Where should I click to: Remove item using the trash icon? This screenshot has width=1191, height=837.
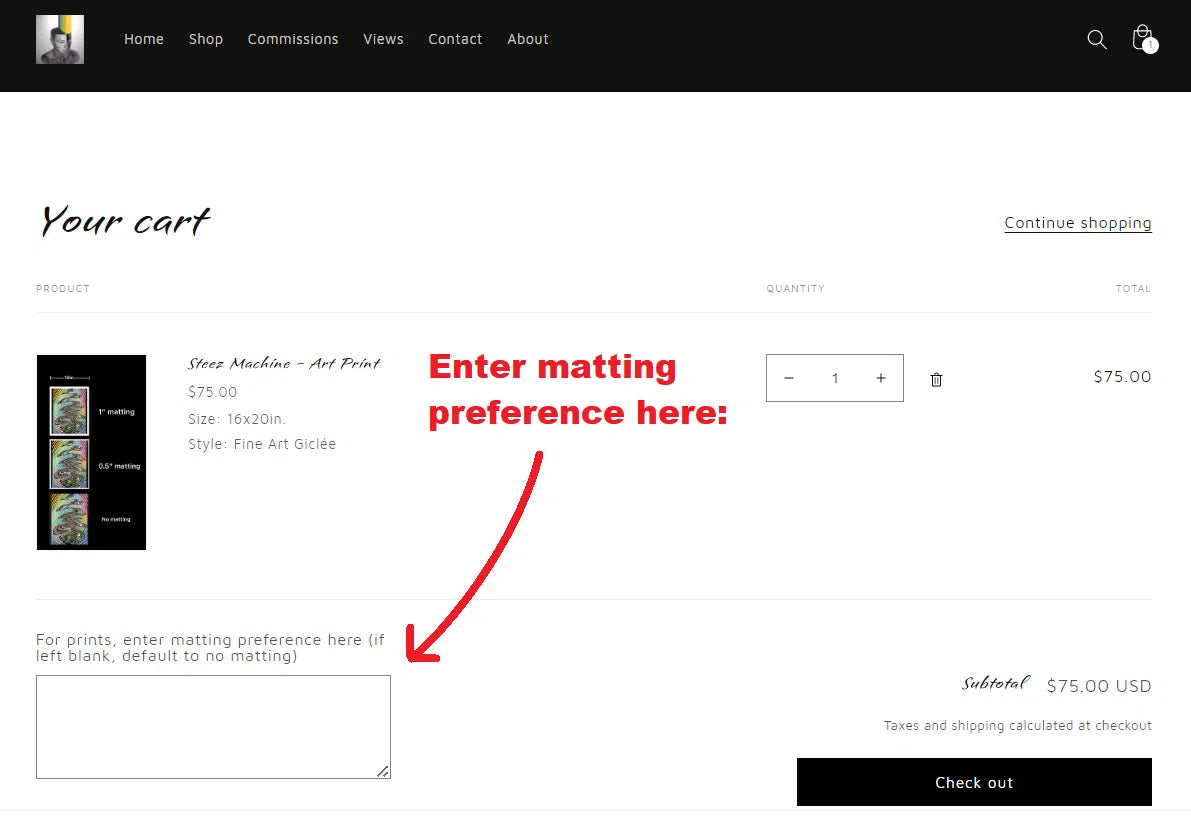click(936, 379)
